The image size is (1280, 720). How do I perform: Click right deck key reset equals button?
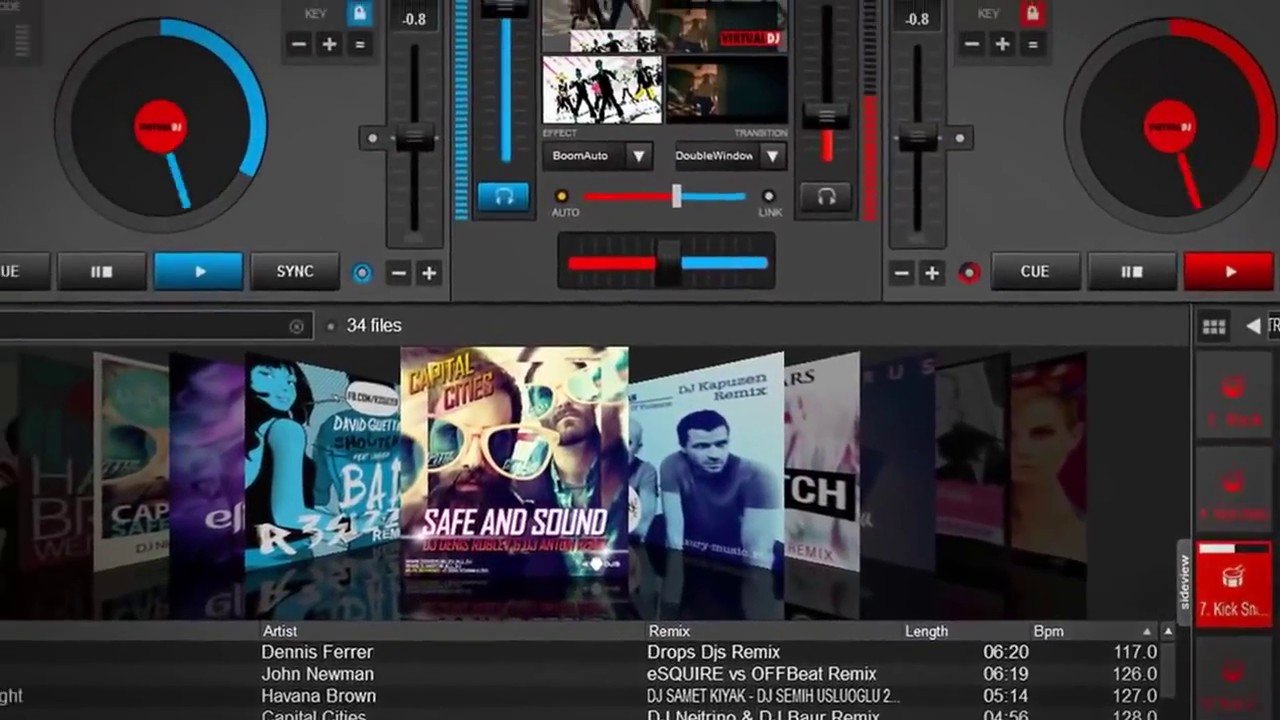[x=1033, y=44]
